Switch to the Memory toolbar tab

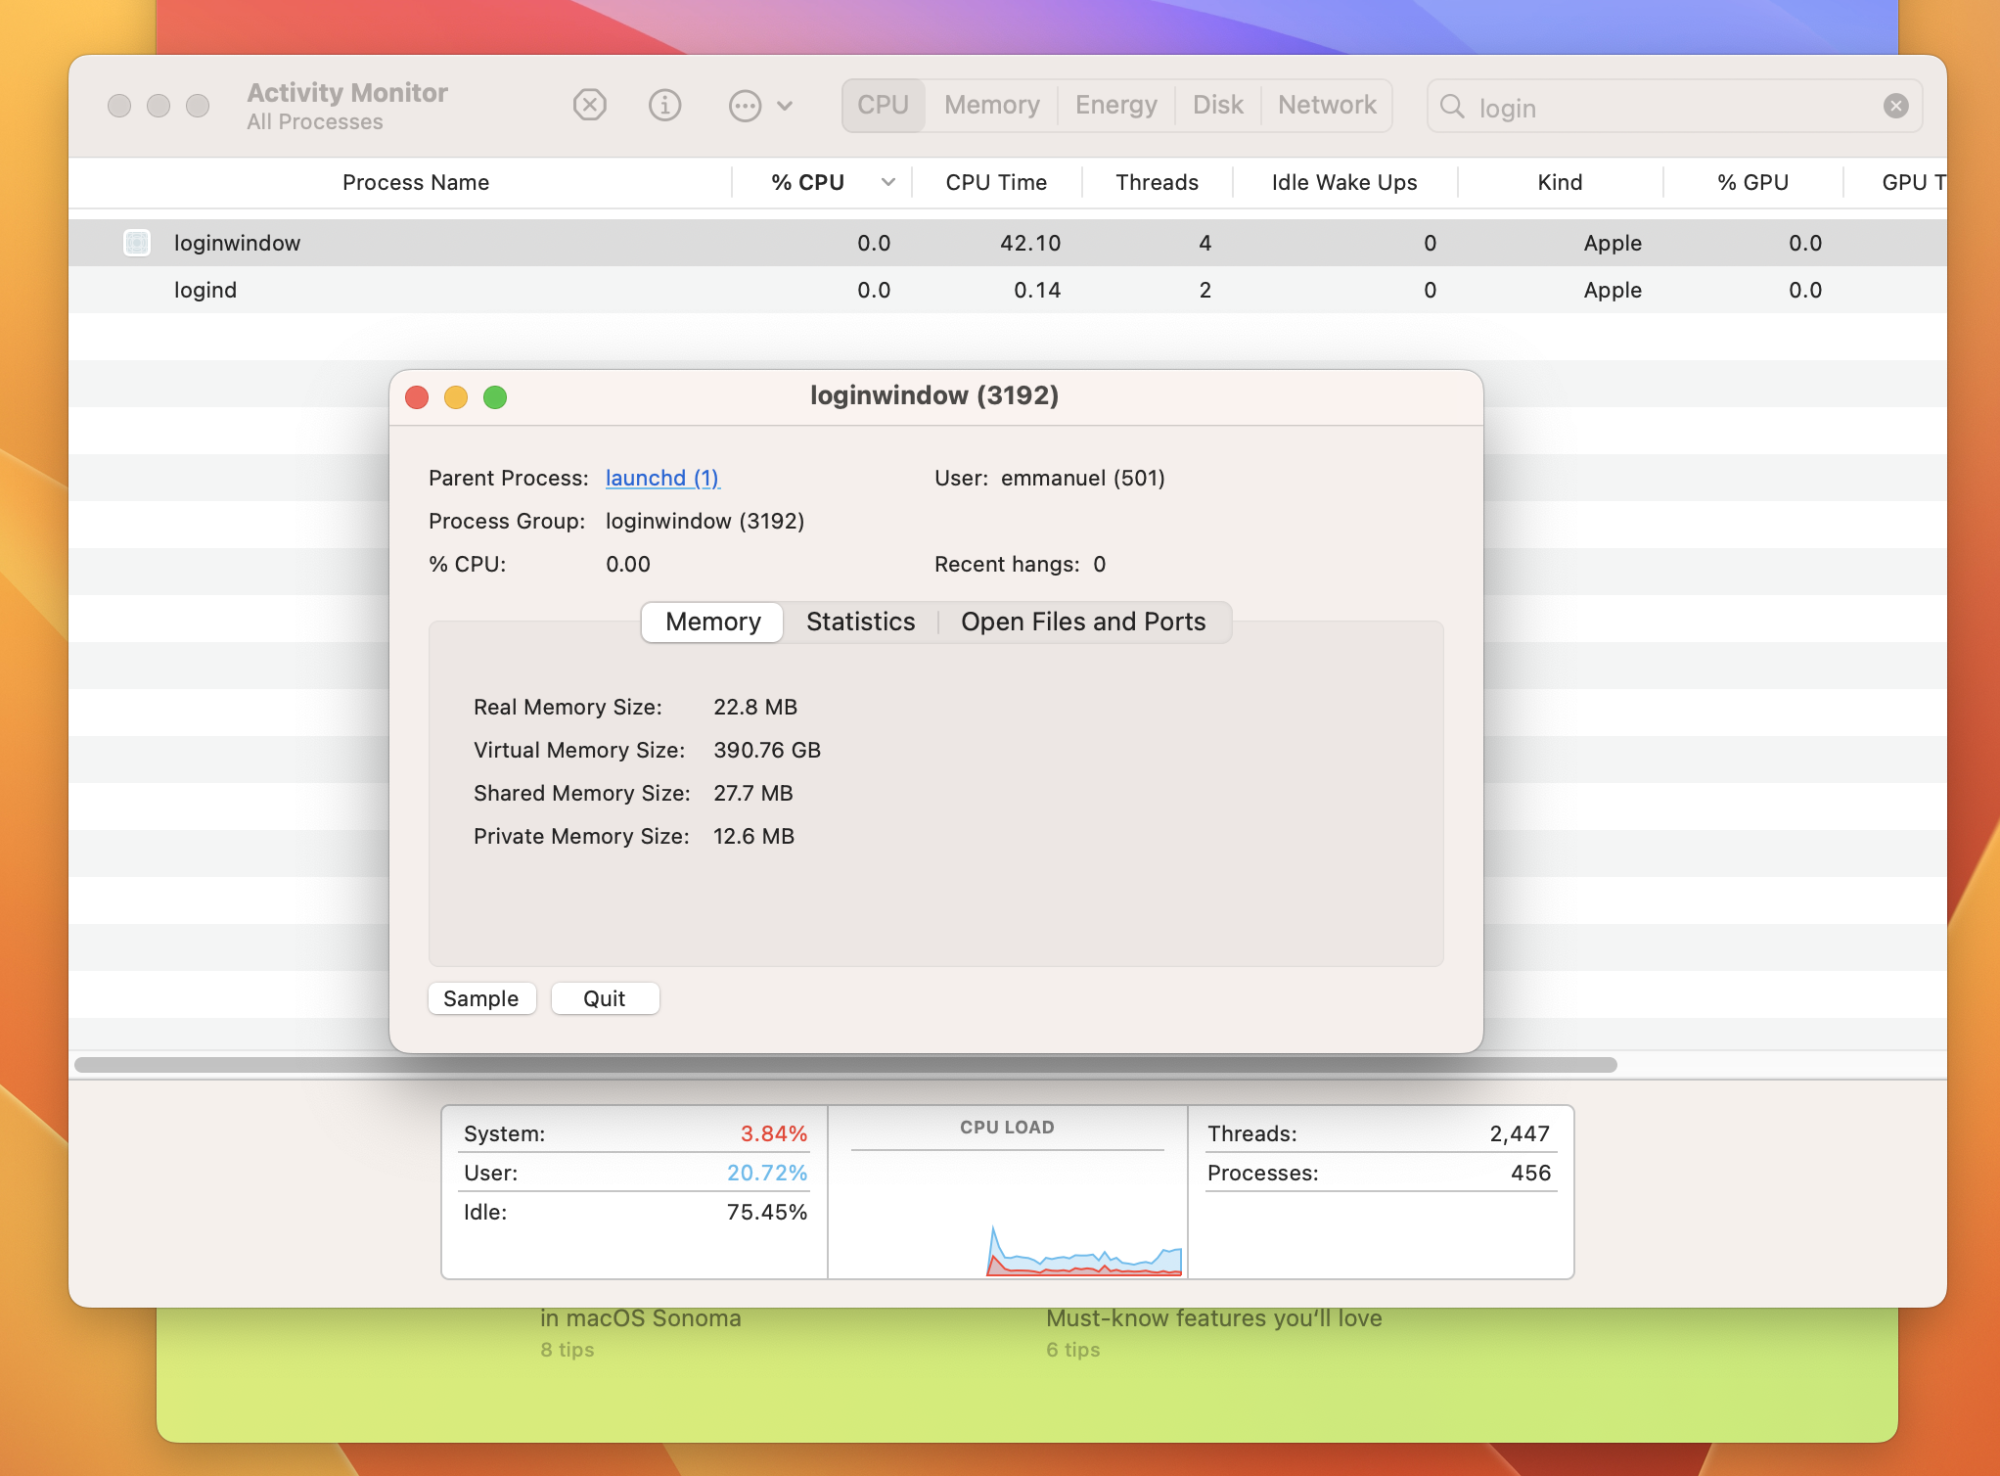991,105
